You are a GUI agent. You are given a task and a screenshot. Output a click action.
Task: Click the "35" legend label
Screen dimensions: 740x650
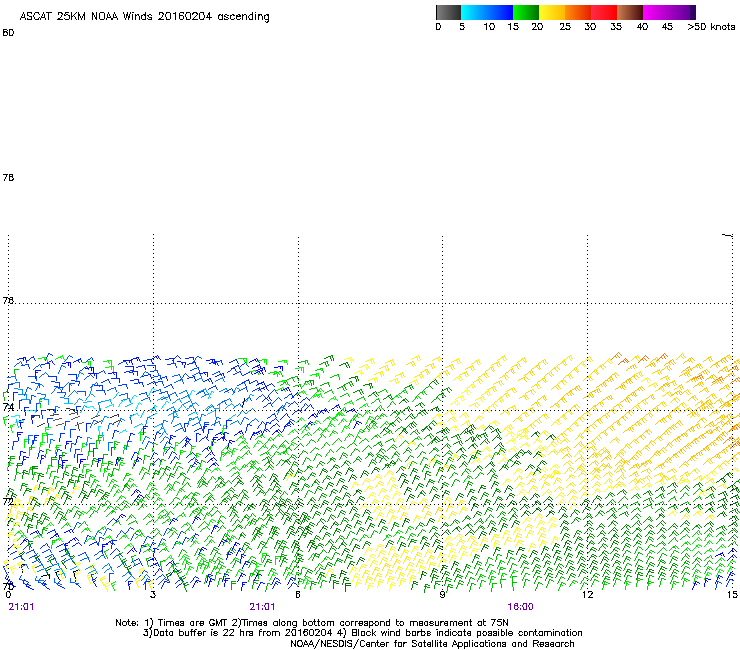coord(616,27)
